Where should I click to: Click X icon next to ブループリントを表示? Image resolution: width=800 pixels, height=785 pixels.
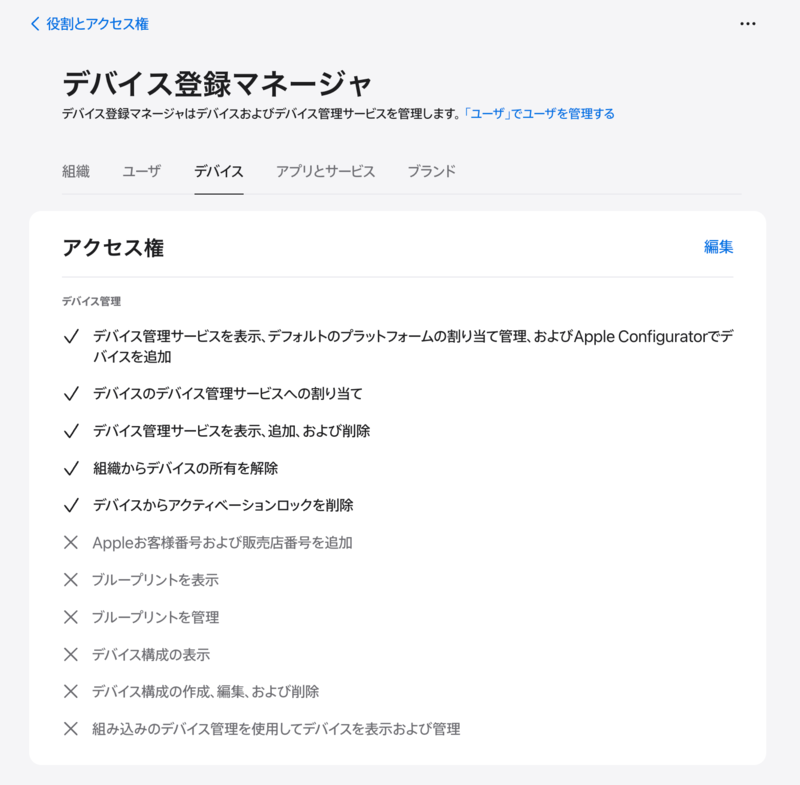71,580
